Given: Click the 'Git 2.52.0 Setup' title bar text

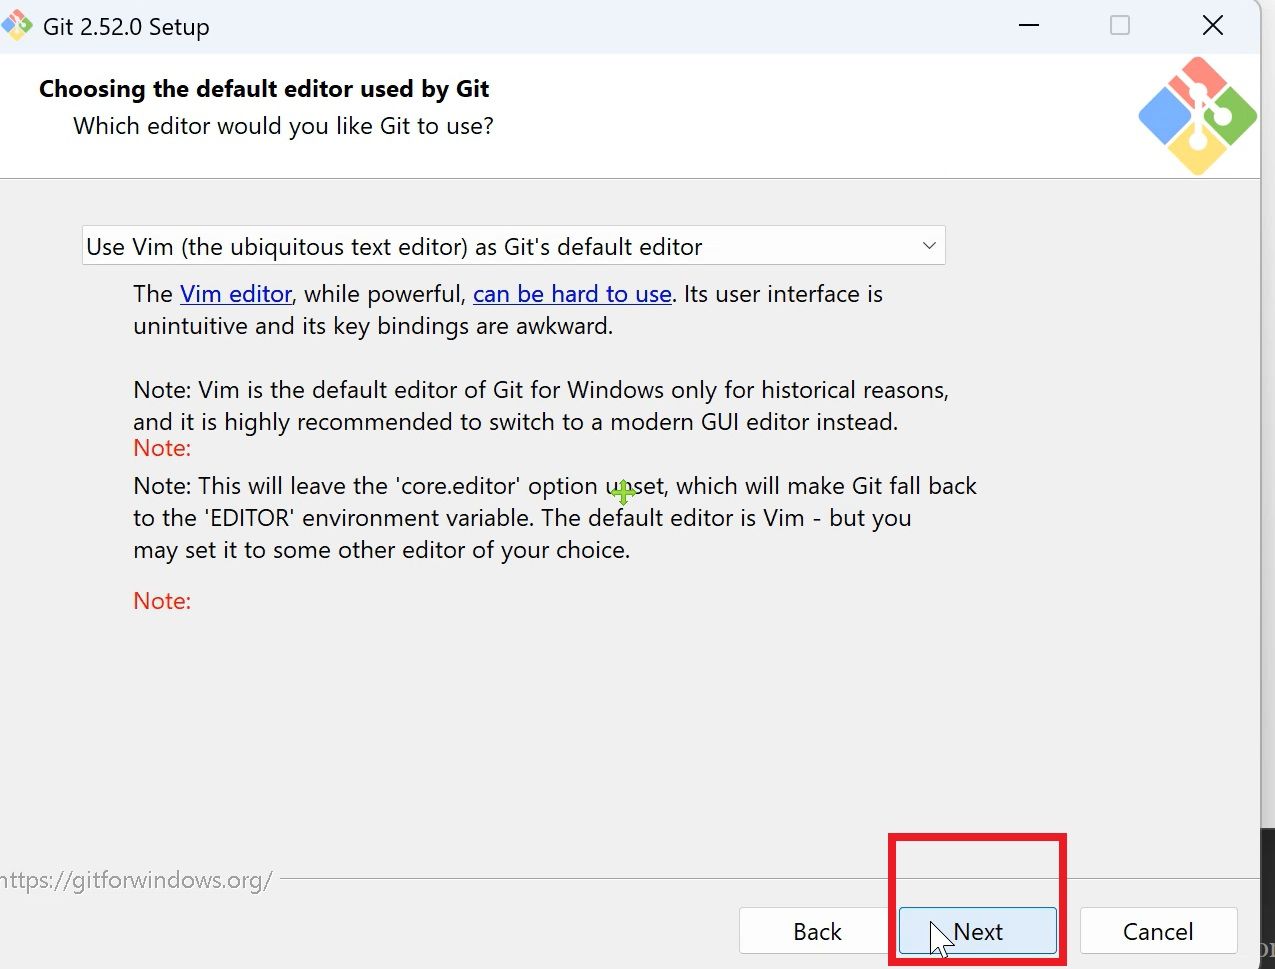Looking at the screenshot, I should click(x=126, y=27).
